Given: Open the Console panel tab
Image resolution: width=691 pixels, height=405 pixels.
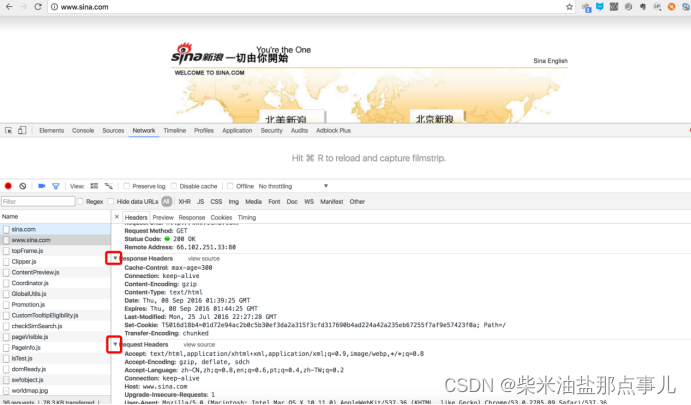Looking at the screenshot, I should click(83, 130).
